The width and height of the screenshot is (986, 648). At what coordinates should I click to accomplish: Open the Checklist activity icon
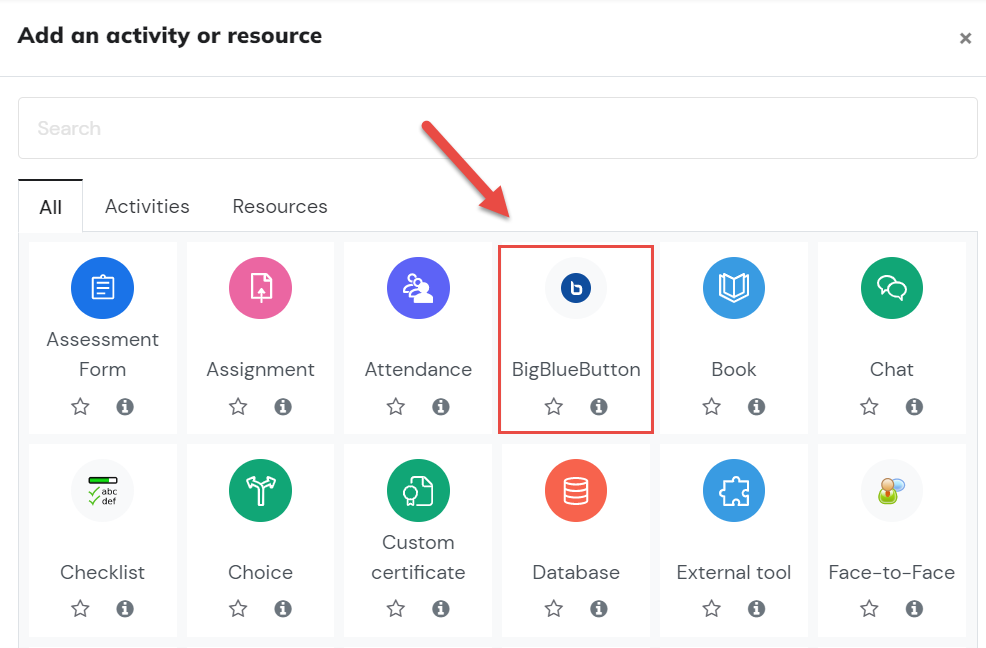pos(102,491)
